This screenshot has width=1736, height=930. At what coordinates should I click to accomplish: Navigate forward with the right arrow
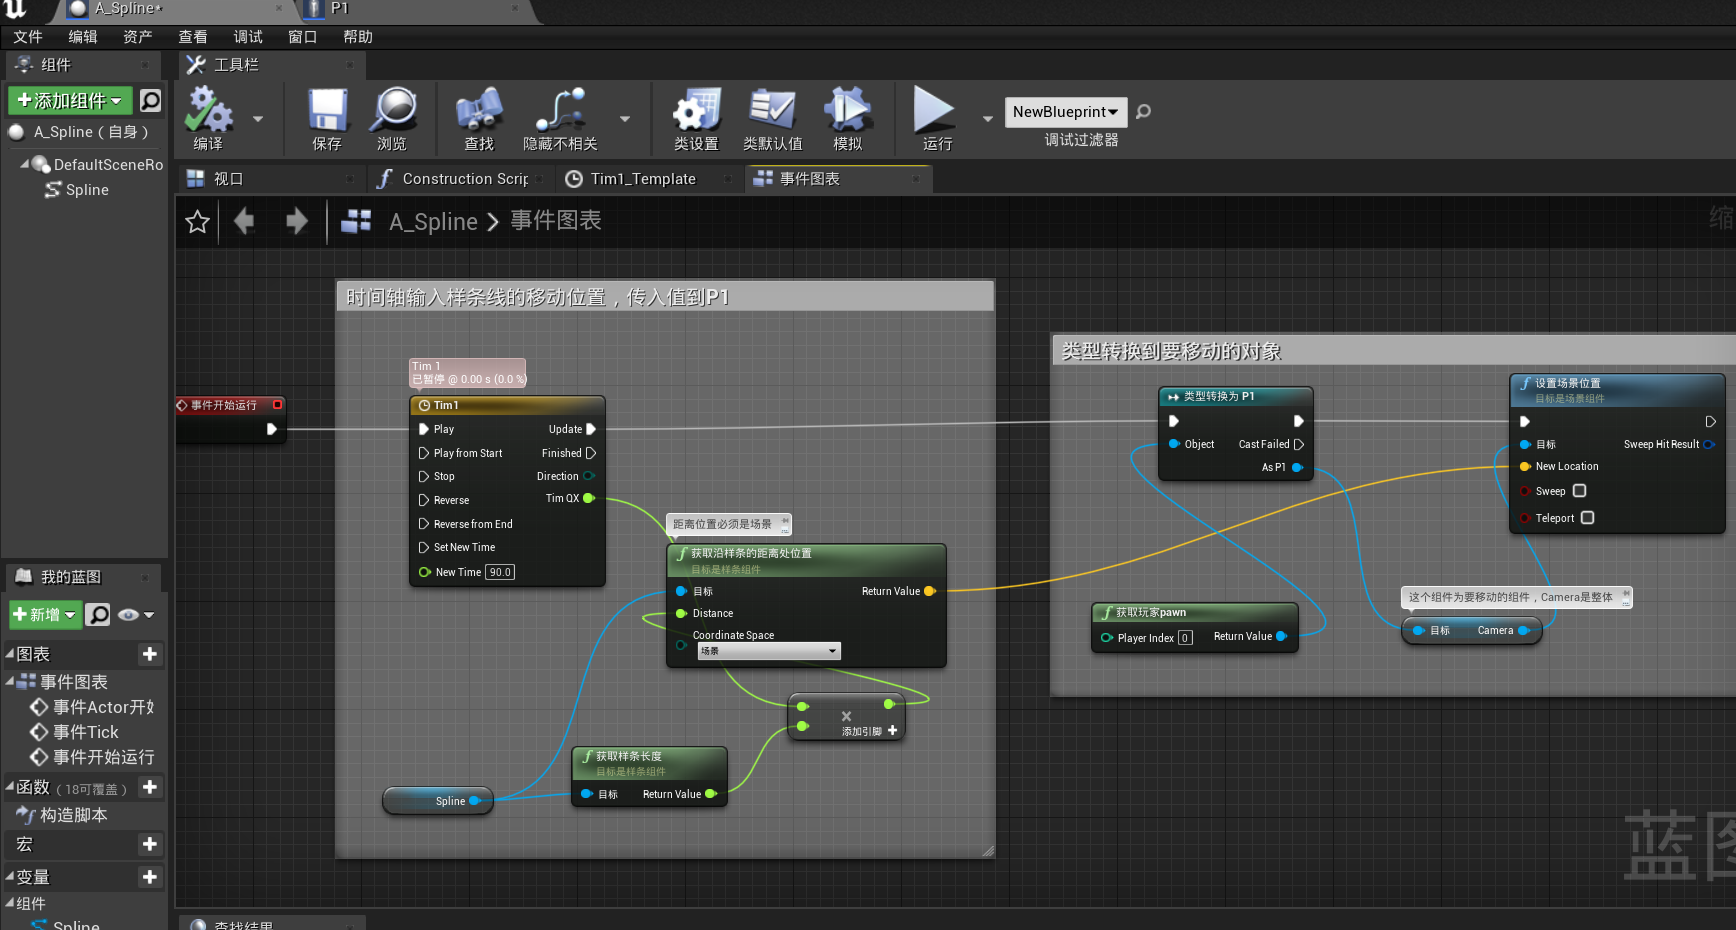click(296, 221)
